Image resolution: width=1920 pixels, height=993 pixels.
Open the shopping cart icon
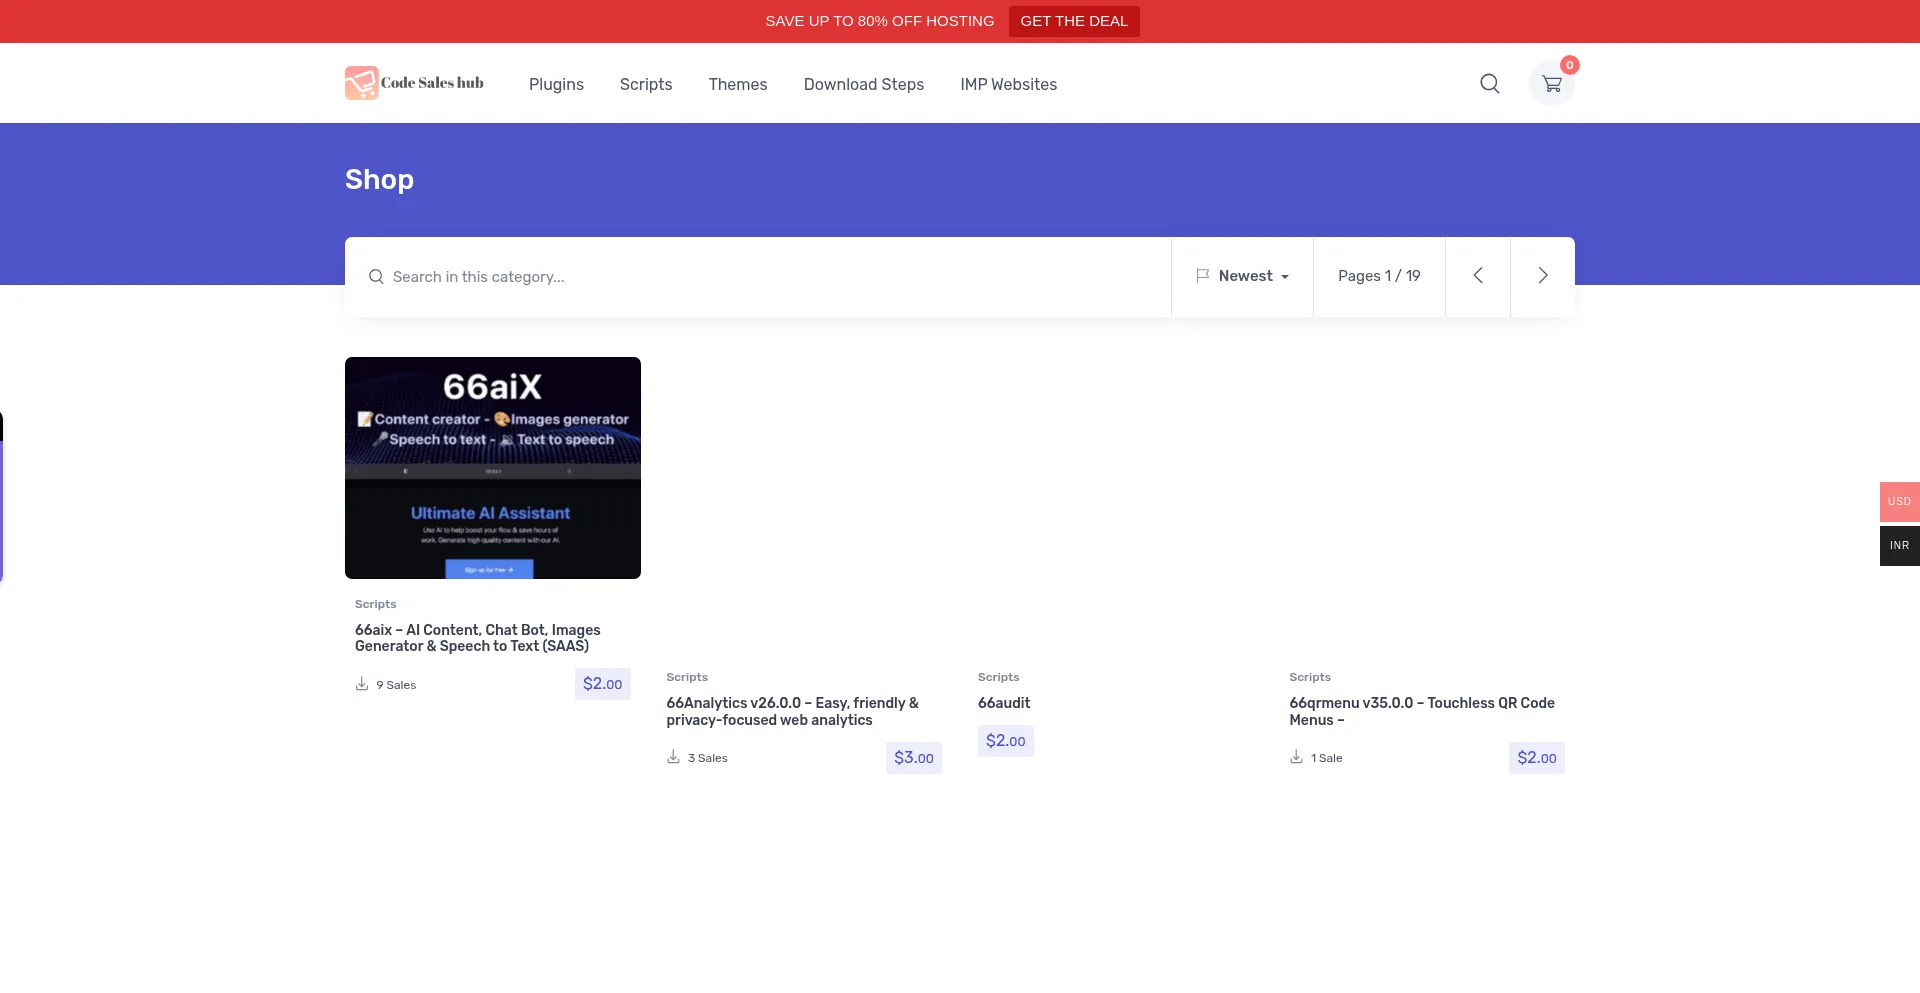(1551, 84)
